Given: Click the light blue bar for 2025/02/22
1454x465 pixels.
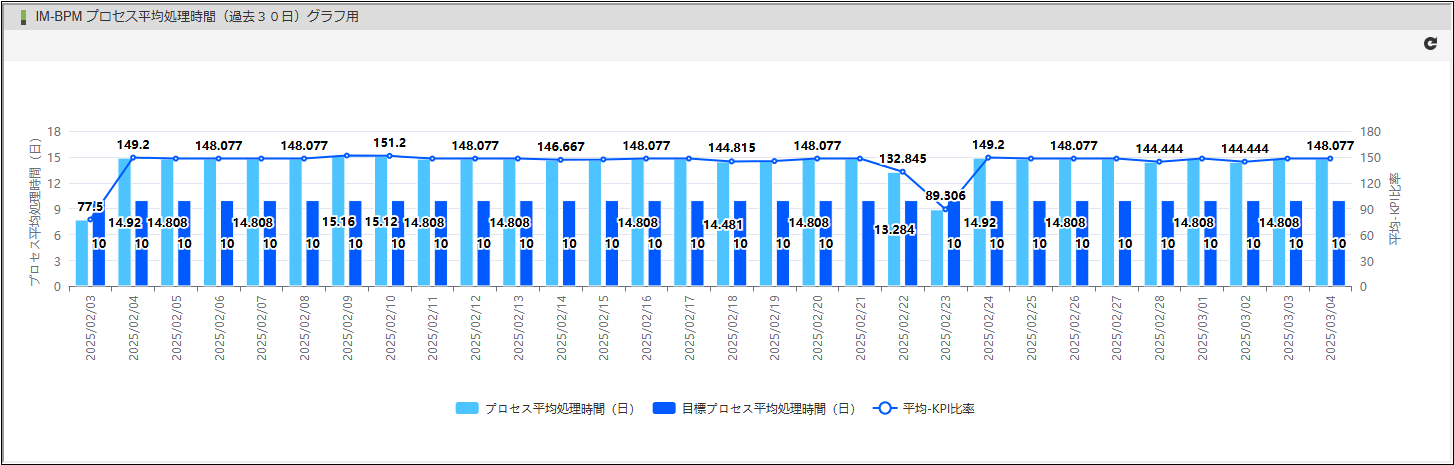Looking at the screenshot, I should 894,230.
